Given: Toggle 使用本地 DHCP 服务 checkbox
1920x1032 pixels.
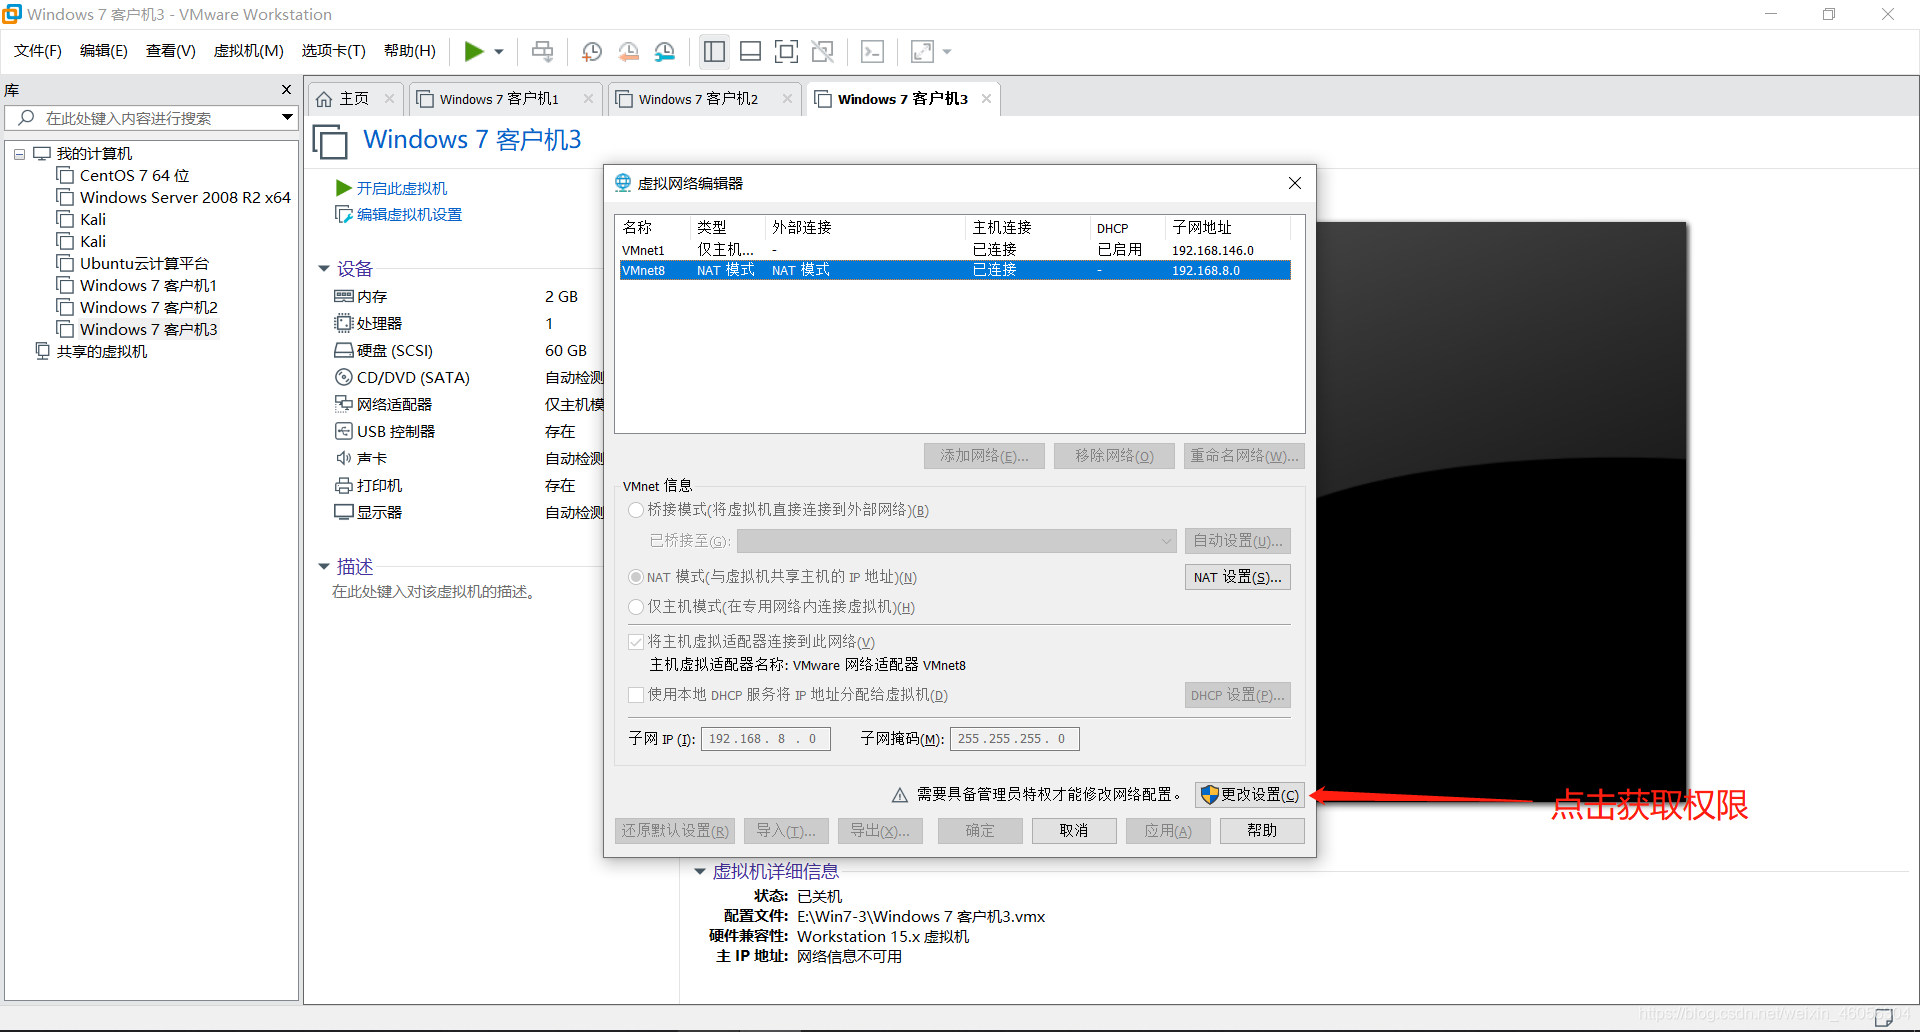Looking at the screenshot, I should click(636, 695).
